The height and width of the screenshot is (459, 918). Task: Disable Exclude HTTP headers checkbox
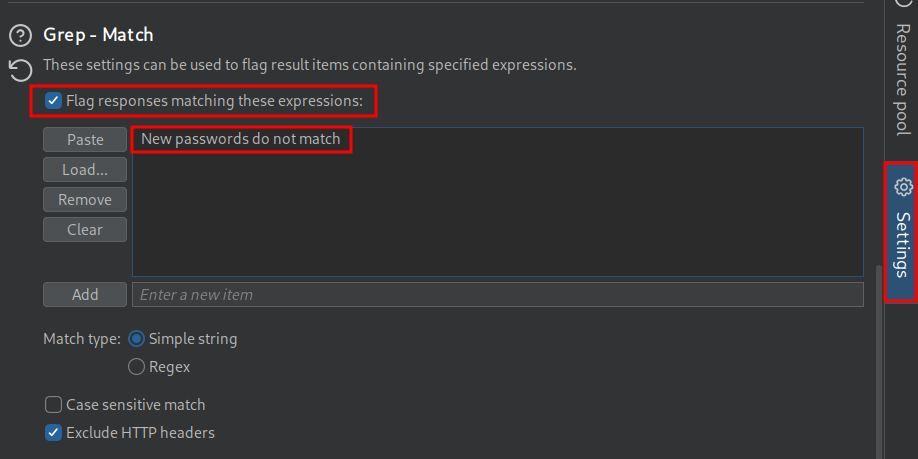[x=54, y=433]
